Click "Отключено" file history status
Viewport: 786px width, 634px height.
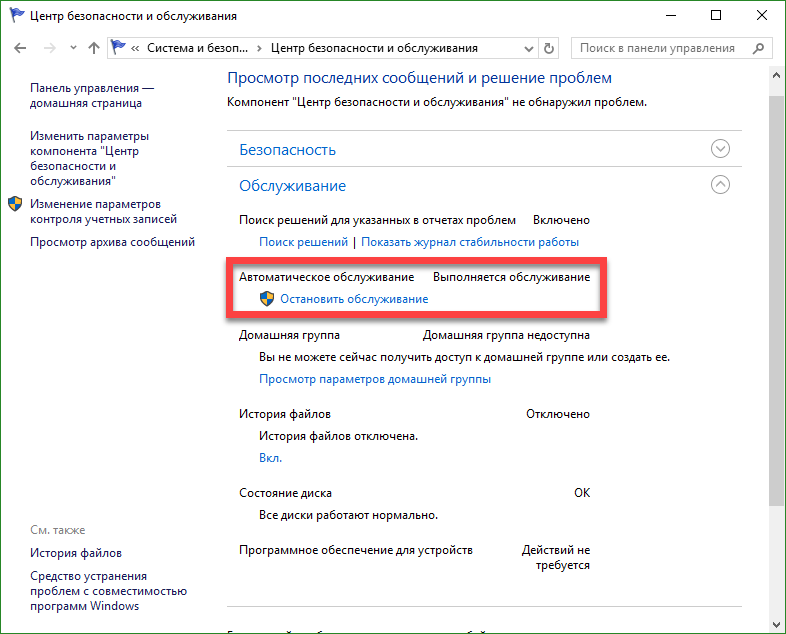click(x=557, y=414)
